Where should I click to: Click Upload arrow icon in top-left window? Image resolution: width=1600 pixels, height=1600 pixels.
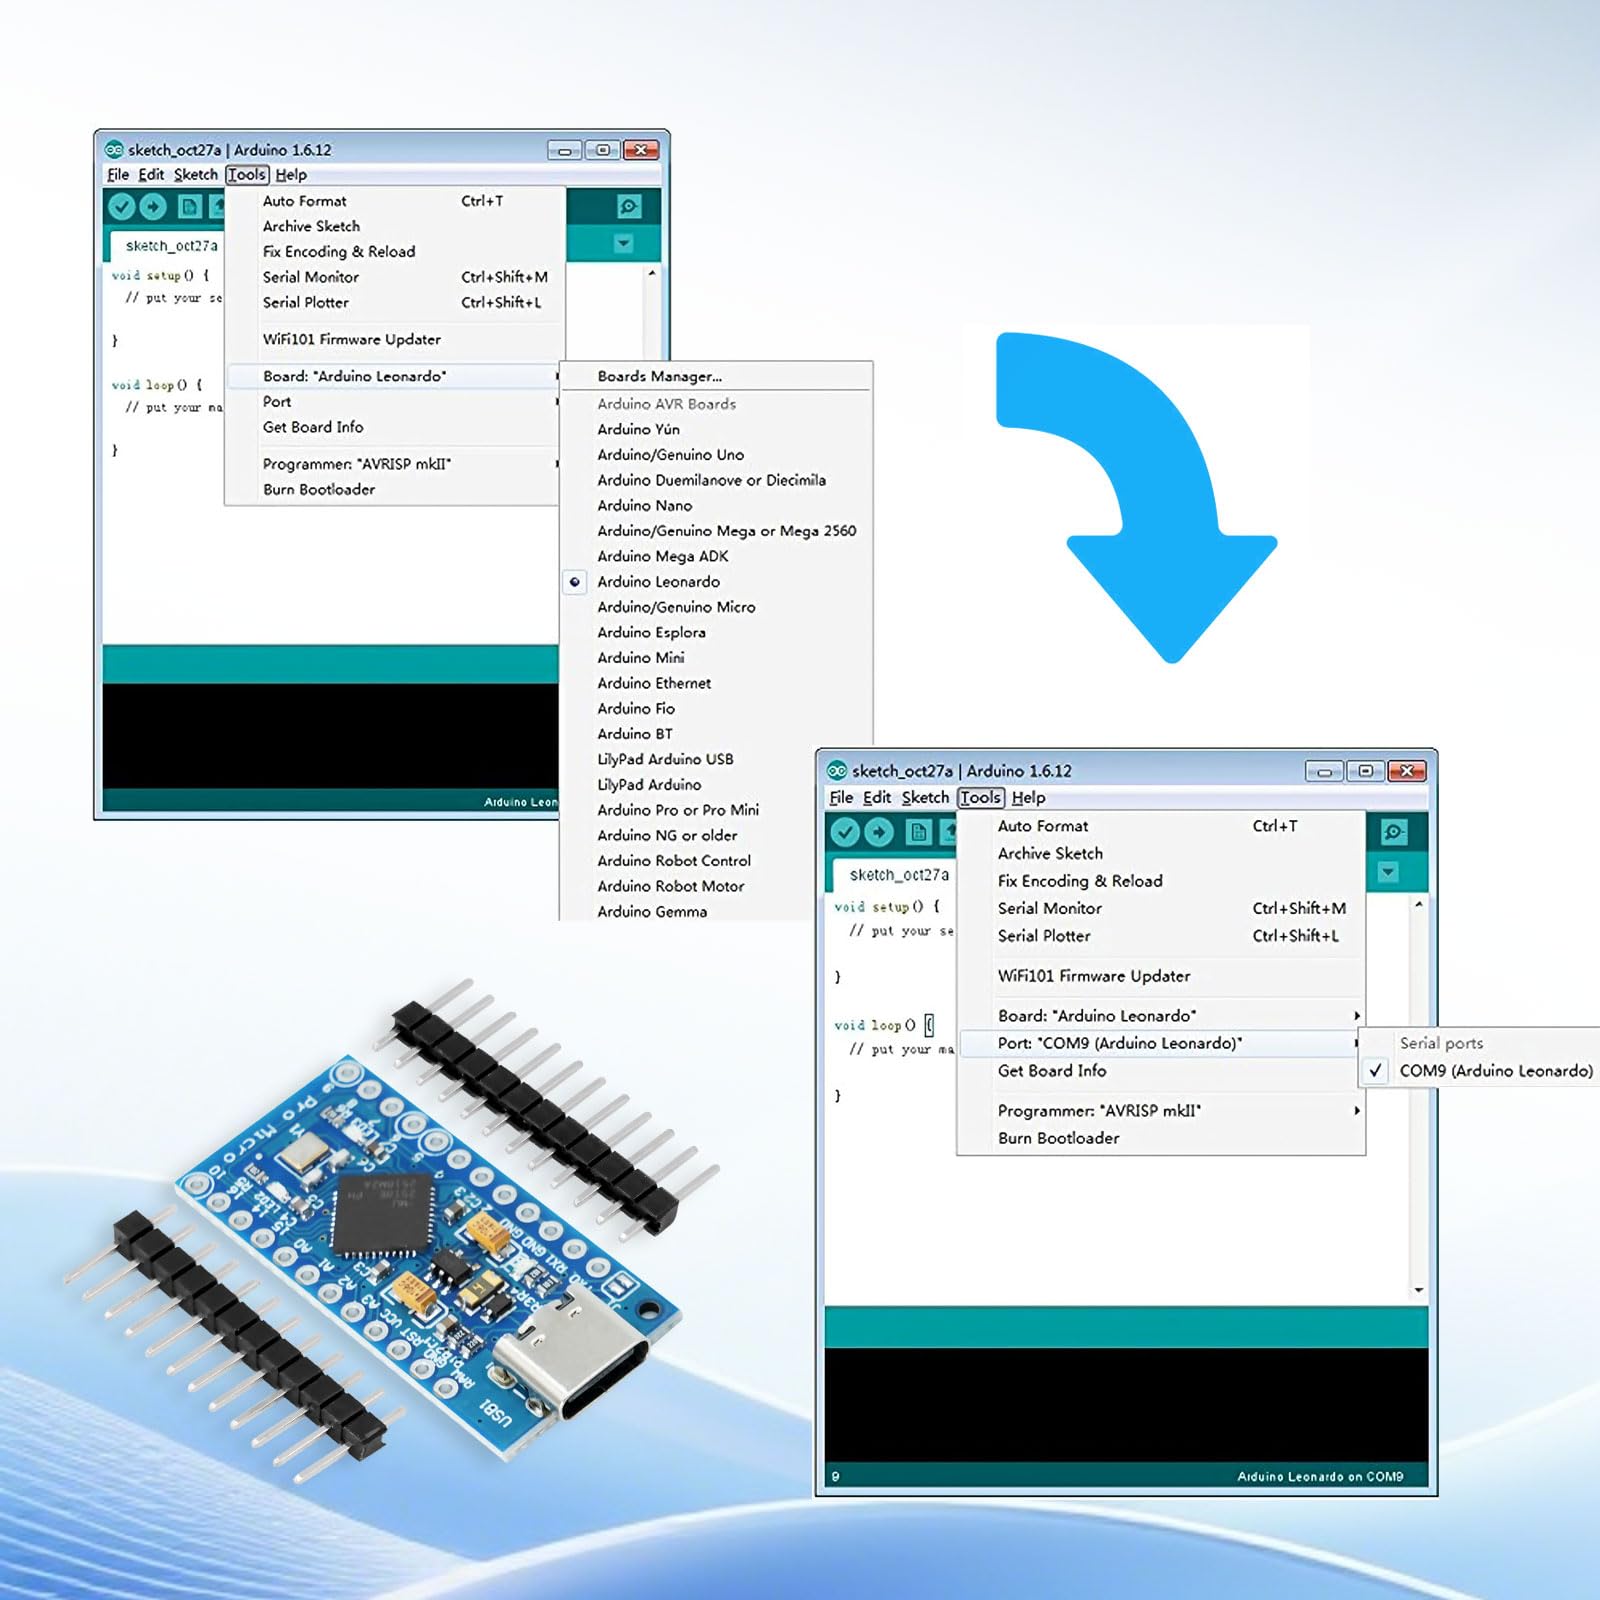click(153, 207)
